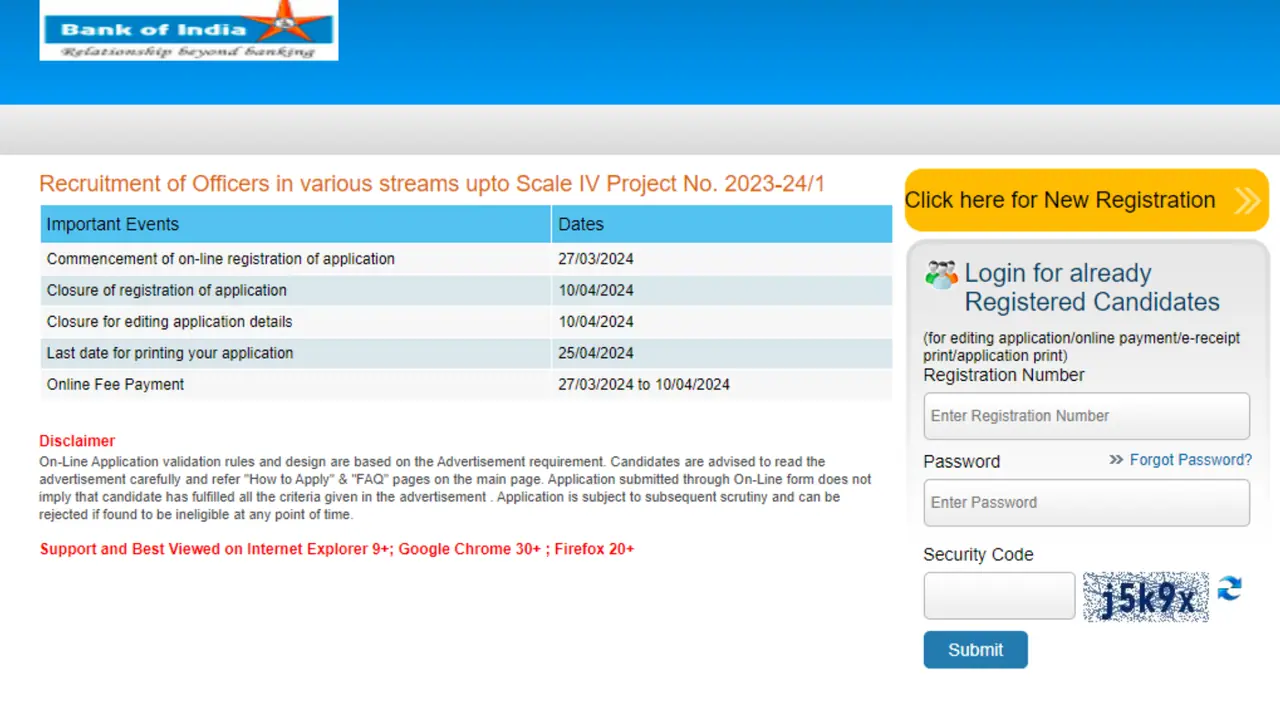Open the Forgot Password link
This screenshot has width=1280, height=720.
[1190, 460]
